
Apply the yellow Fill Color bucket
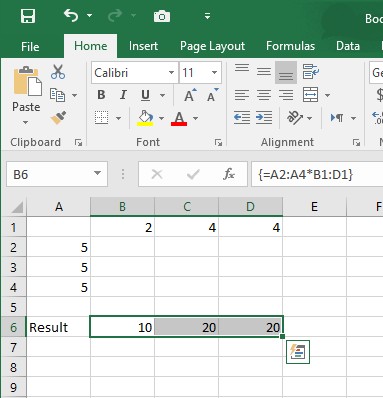[145, 118]
